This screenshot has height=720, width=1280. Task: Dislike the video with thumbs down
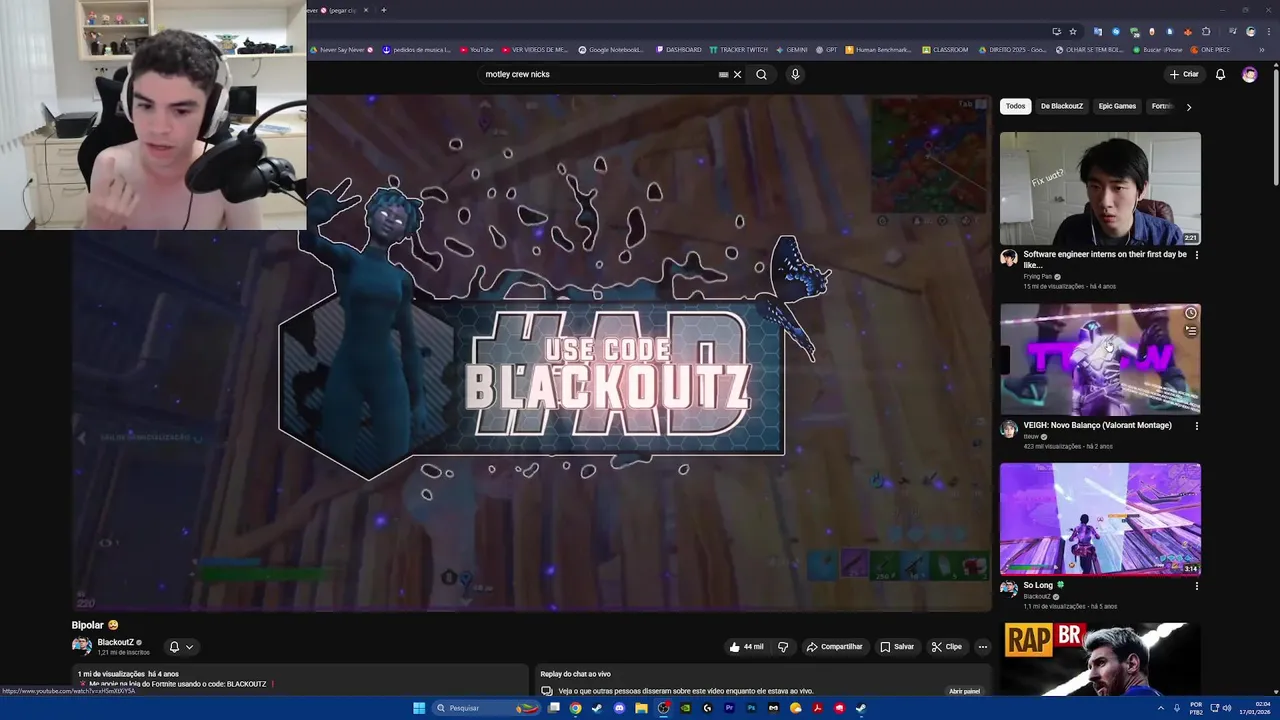(783, 647)
